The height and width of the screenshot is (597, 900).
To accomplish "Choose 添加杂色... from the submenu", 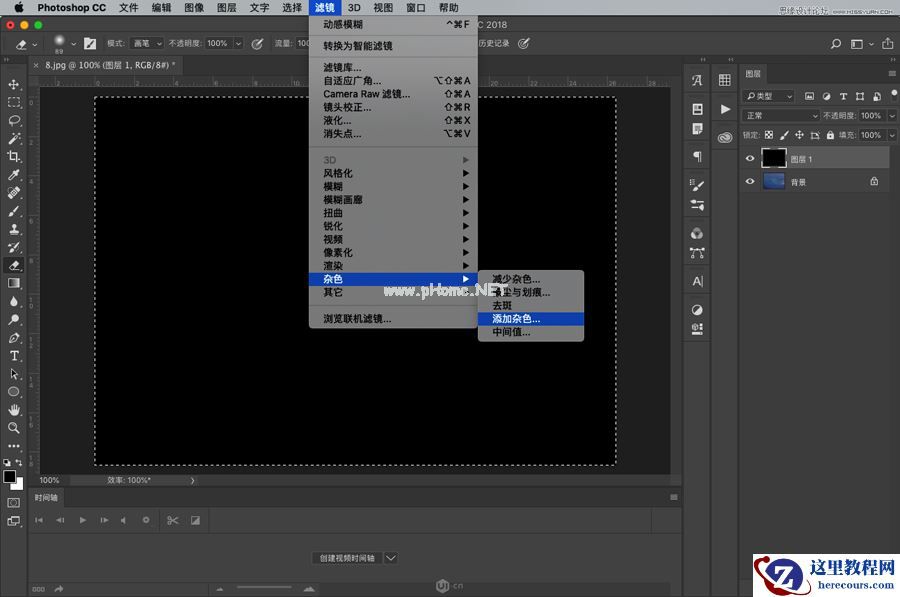I will (516, 319).
